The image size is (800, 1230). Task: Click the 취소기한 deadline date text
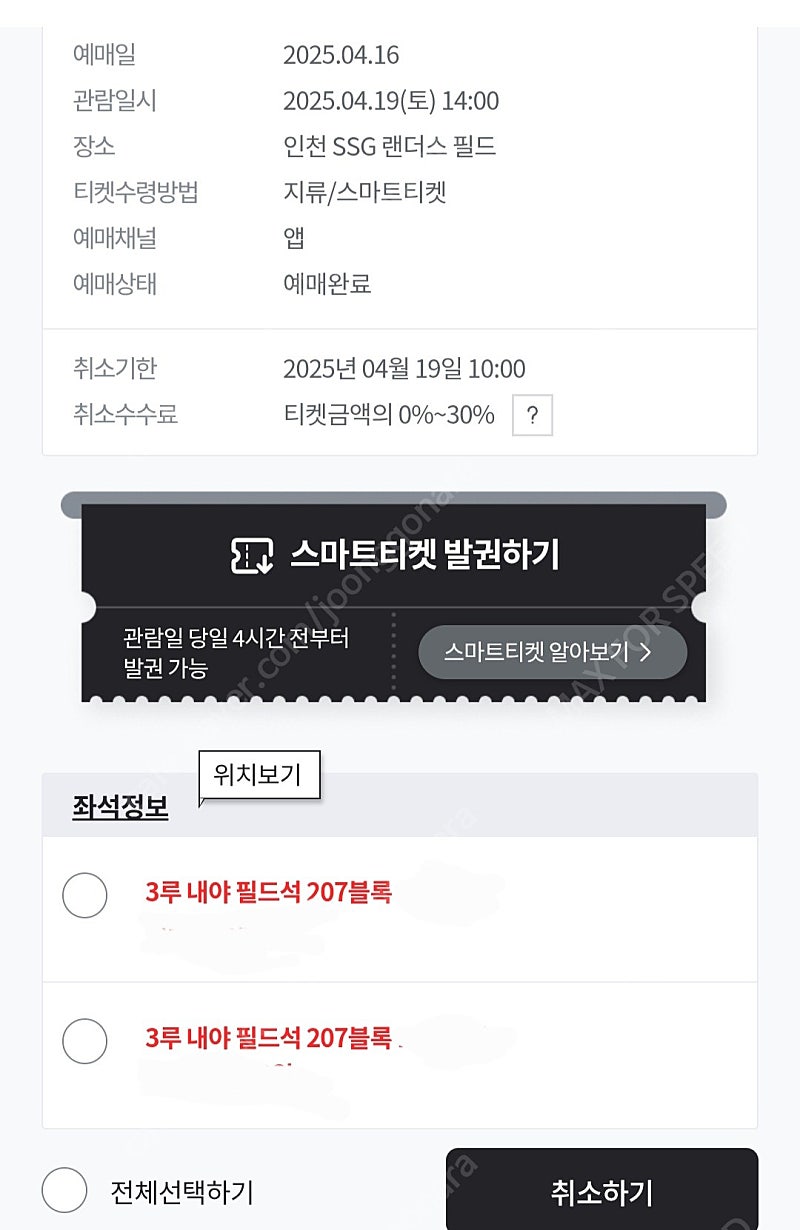tap(404, 369)
